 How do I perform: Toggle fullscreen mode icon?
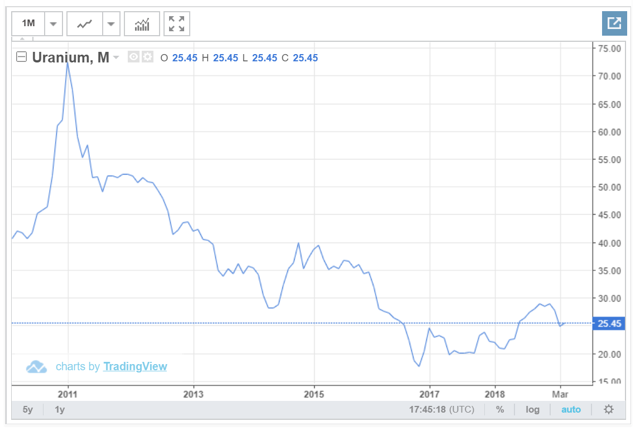(x=177, y=24)
